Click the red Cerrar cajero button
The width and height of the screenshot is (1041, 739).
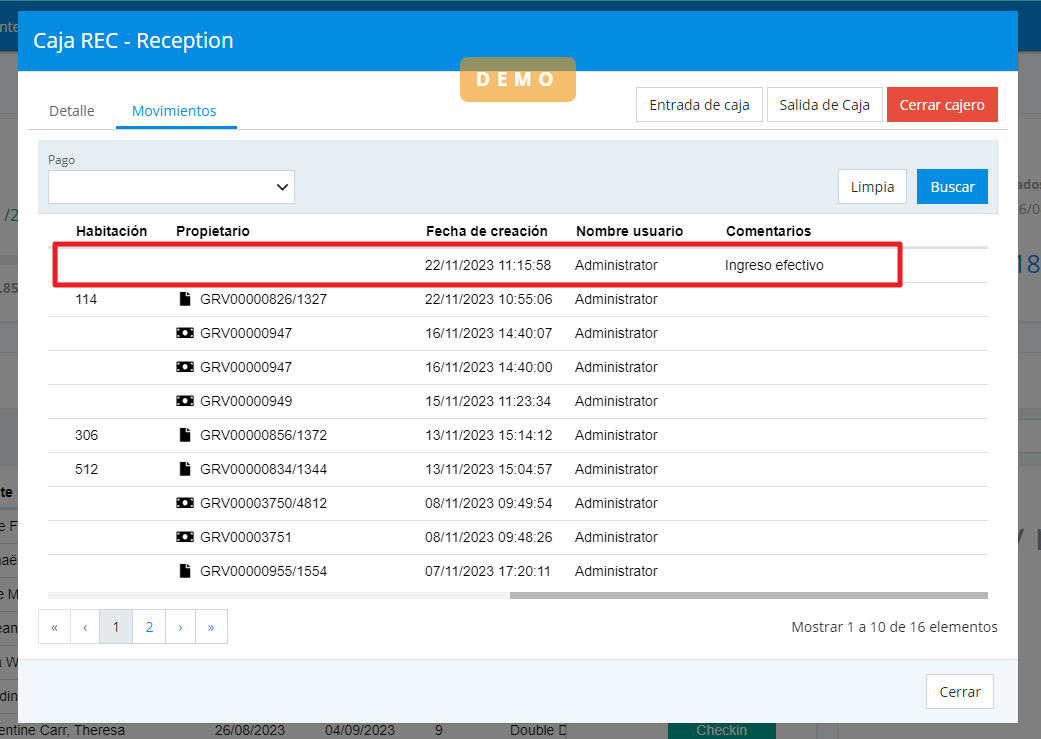click(x=941, y=105)
